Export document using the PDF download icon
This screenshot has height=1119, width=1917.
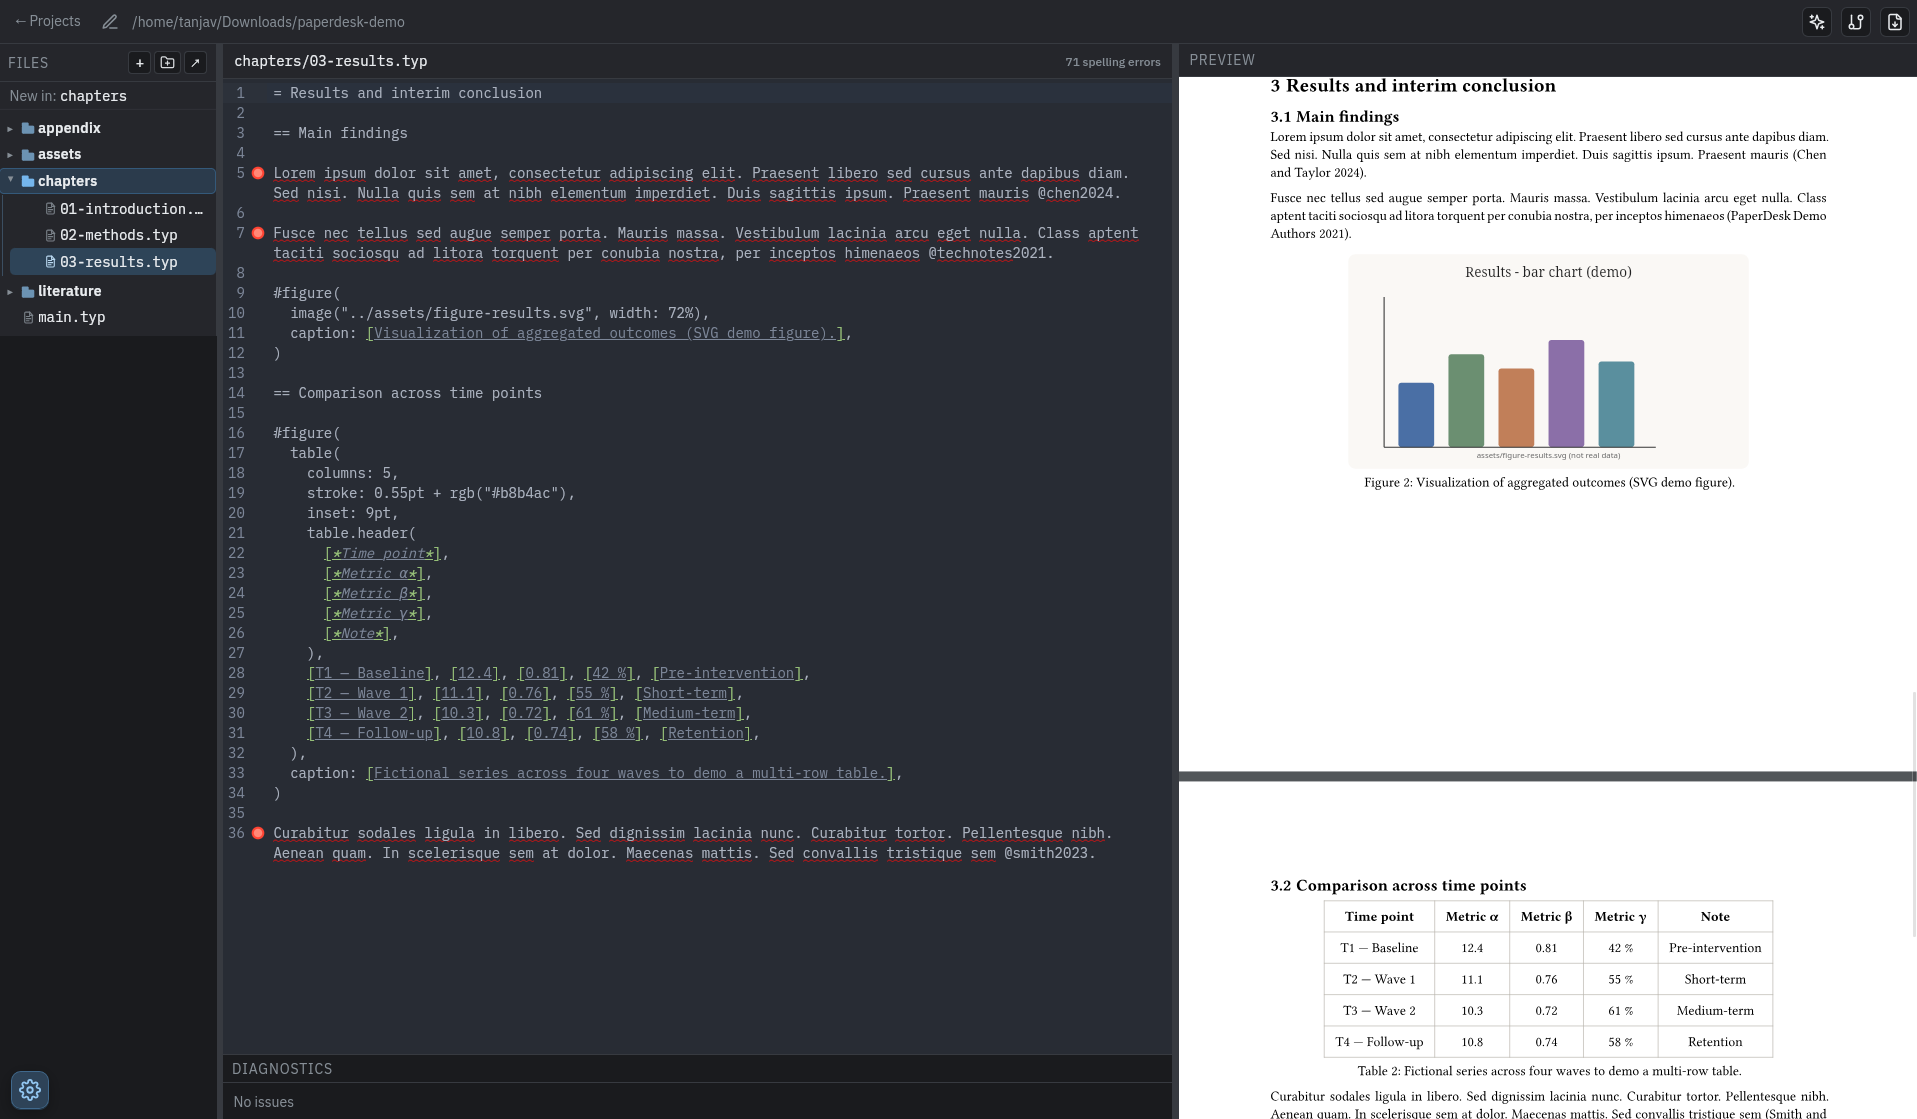tap(1894, 21)
